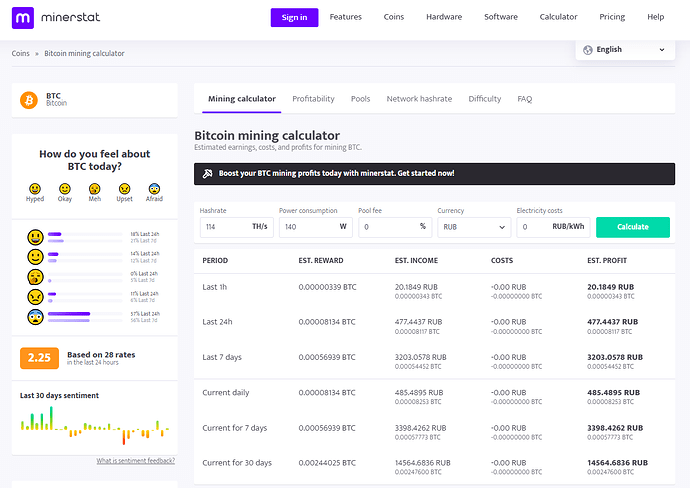This screenshot has width=690, height=488.
Task: Open 'What is sentiment feedback?' link
Action: coord(136,461)
